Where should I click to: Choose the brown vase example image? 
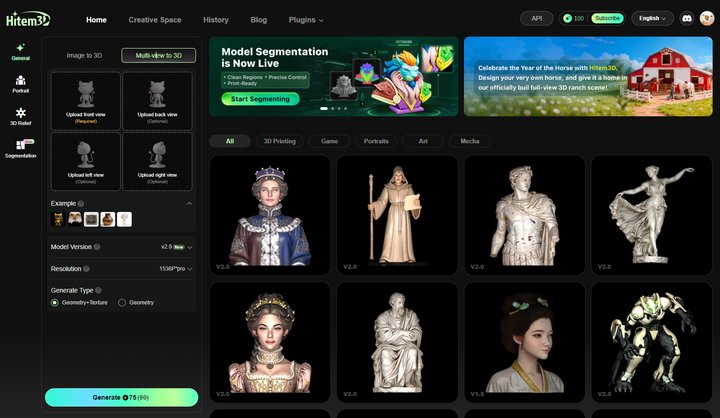107,219
